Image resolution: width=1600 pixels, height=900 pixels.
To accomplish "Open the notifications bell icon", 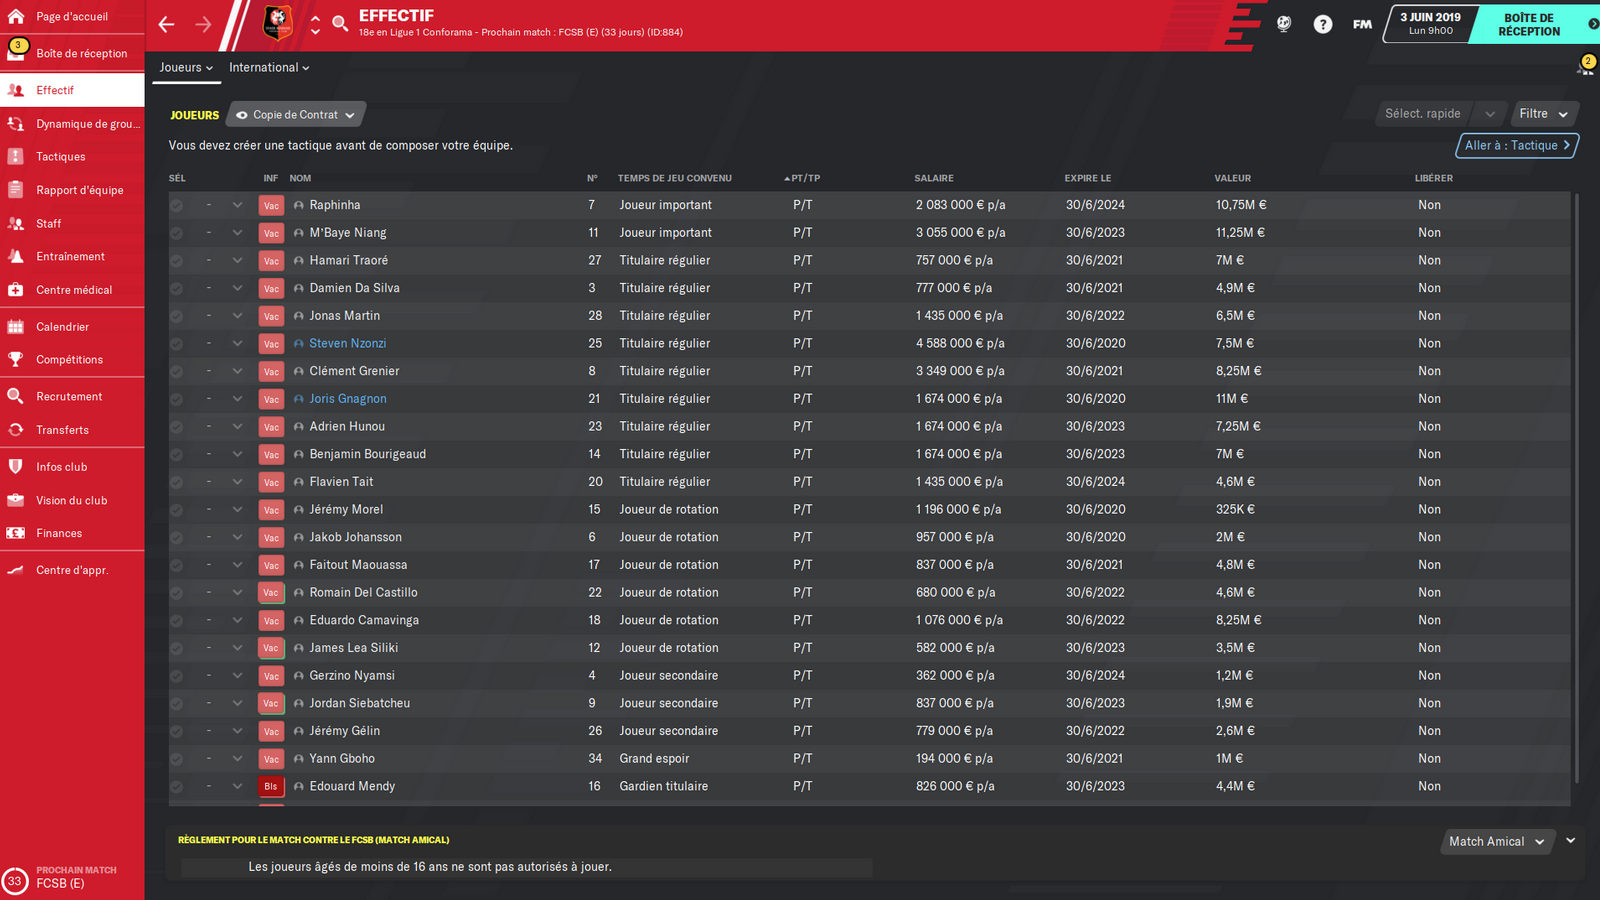I will tap(1585, 67).
